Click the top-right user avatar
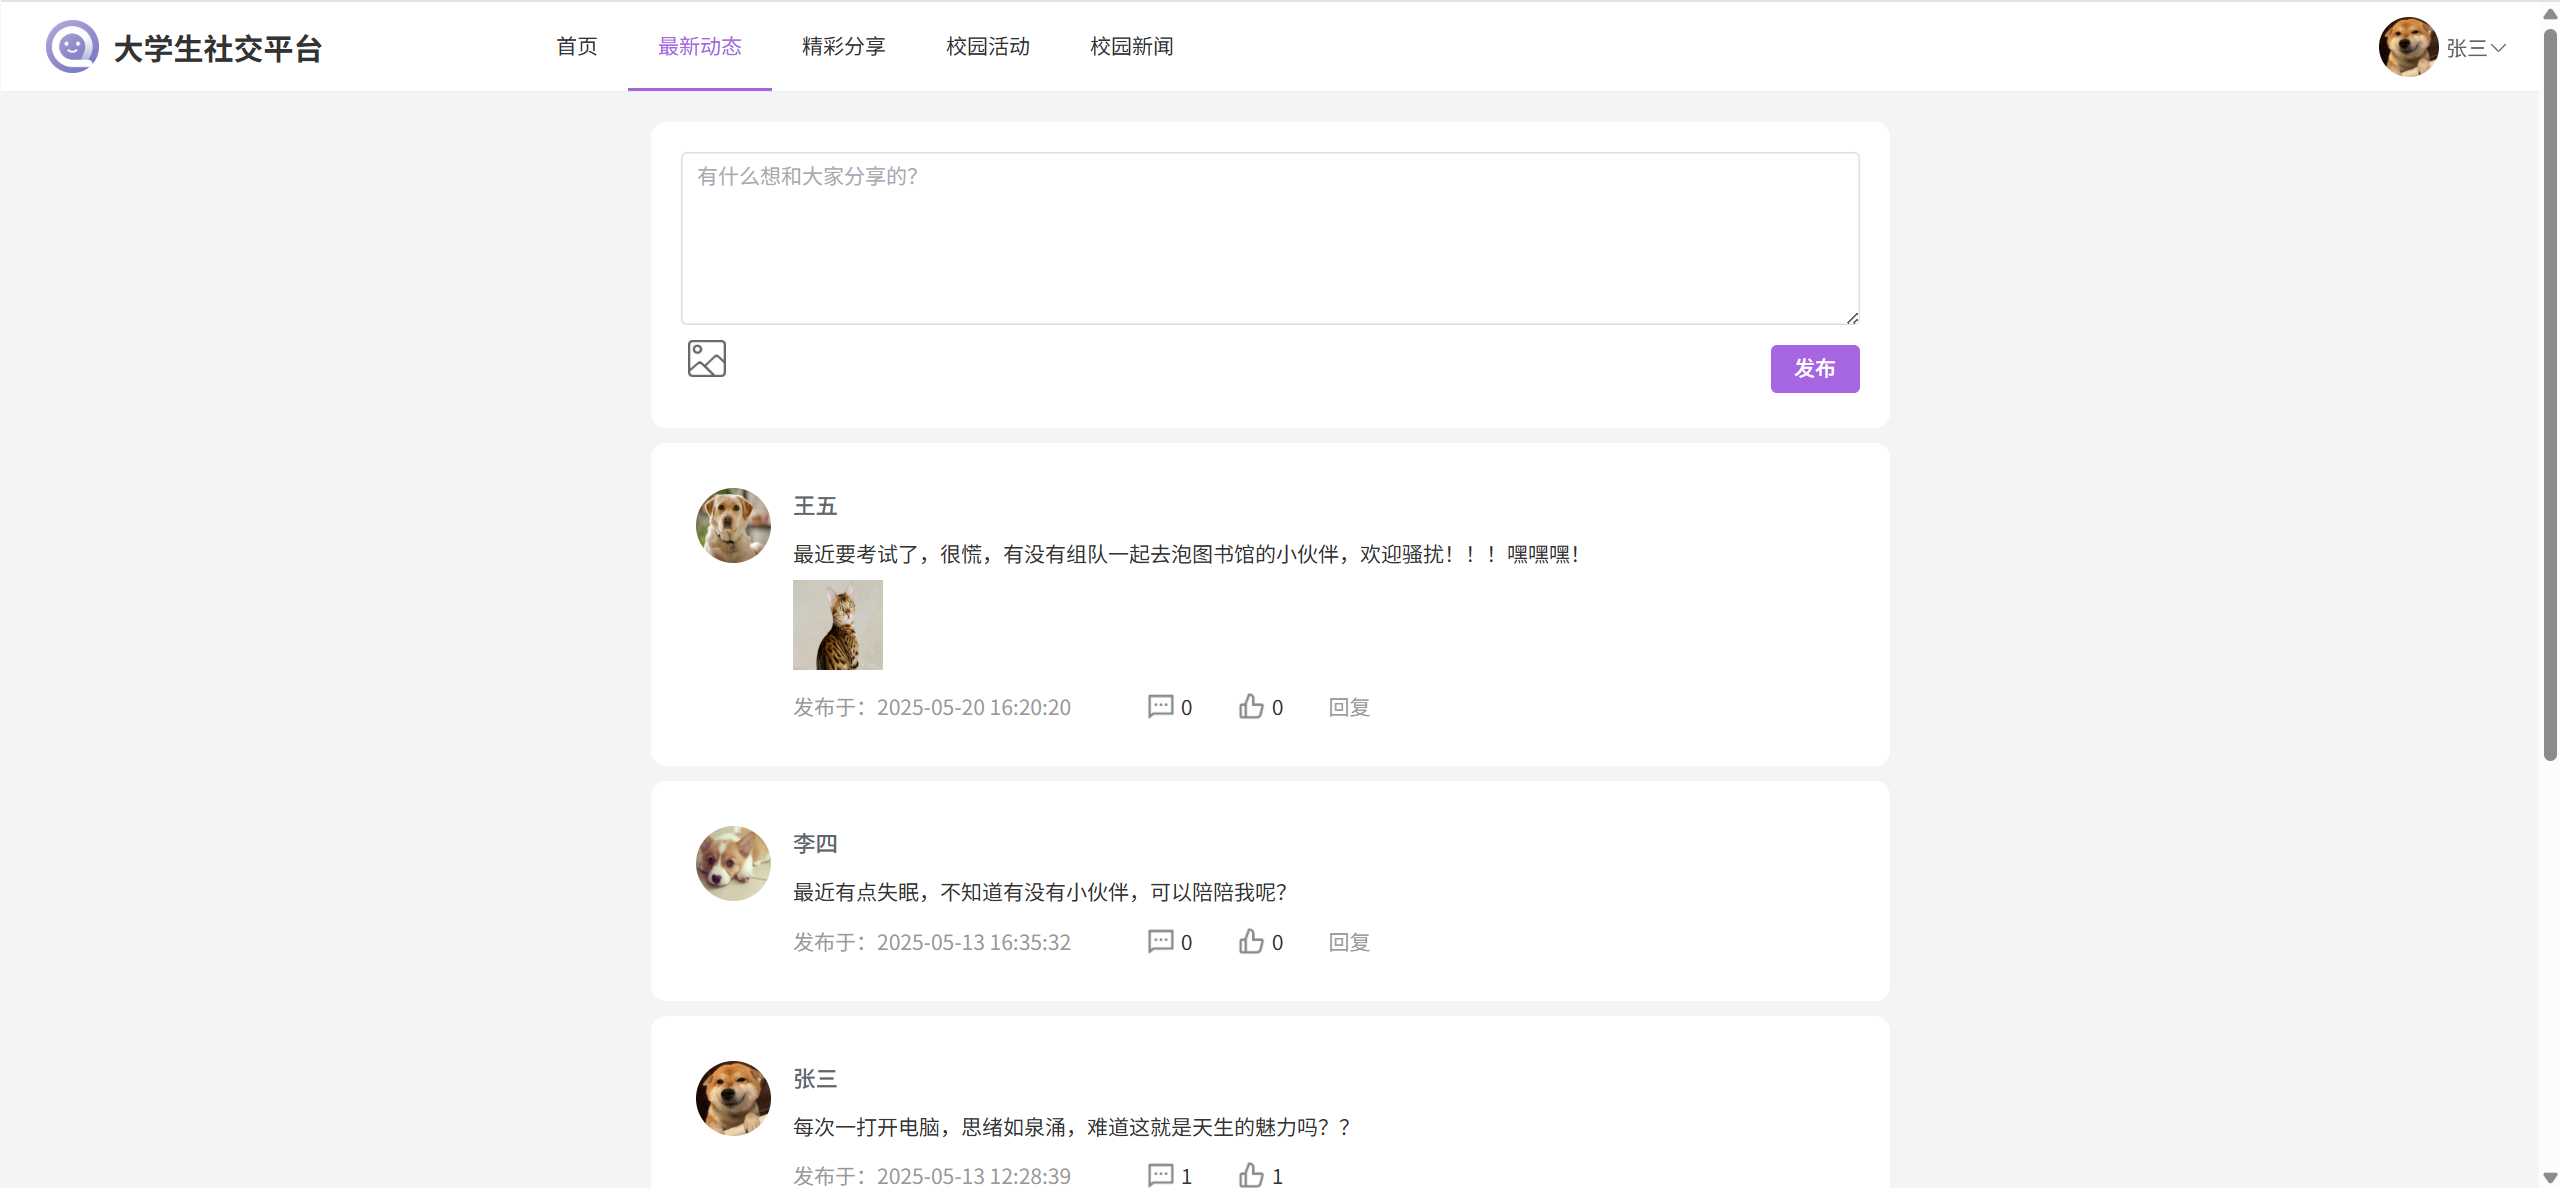Screen dimensions: 2560x1188 point(2407,47)
